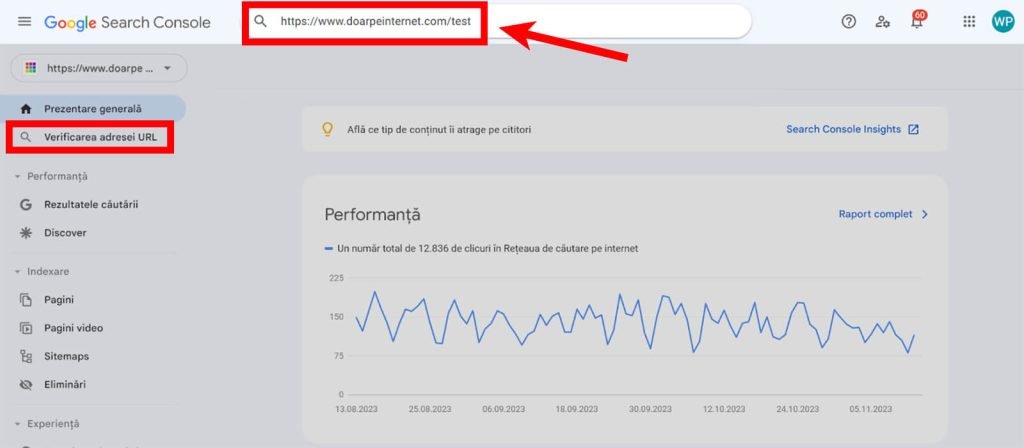1024x448 pixels.
Task: Click the property favicon in selector
Action: tap(31, 68)
